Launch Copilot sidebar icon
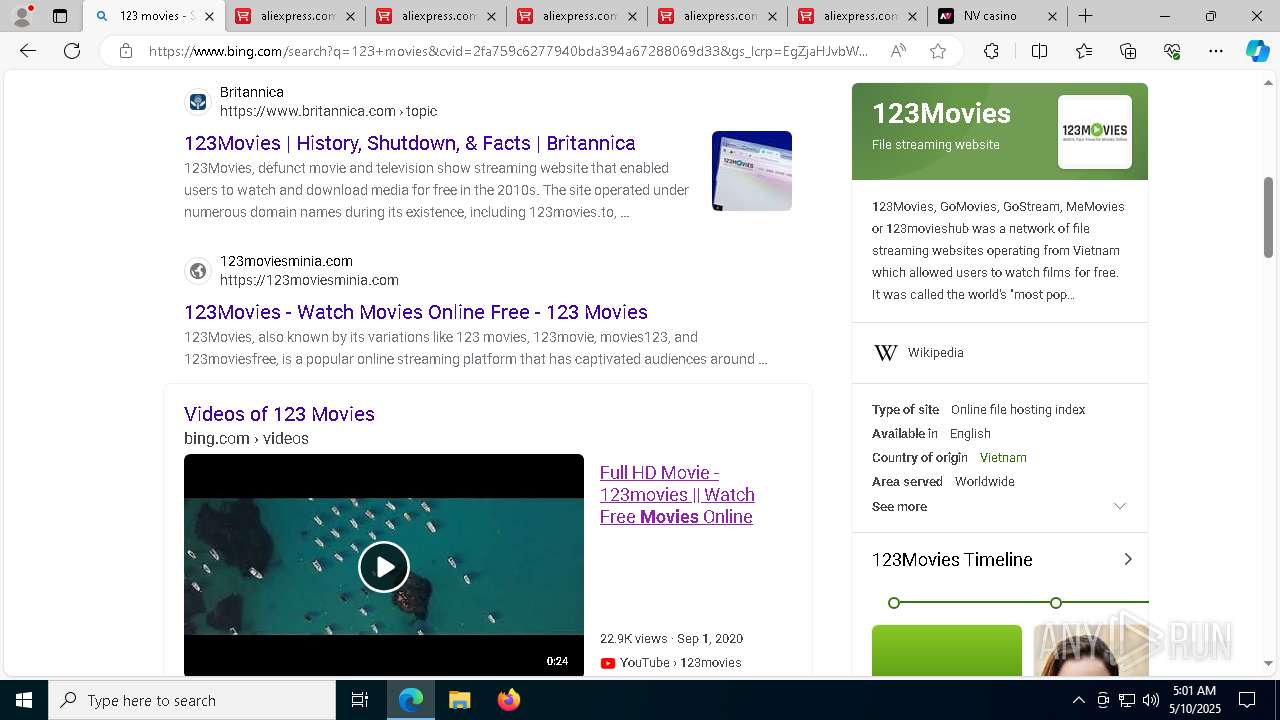This screenshot has height=720, width=1280. [1257, 51]
